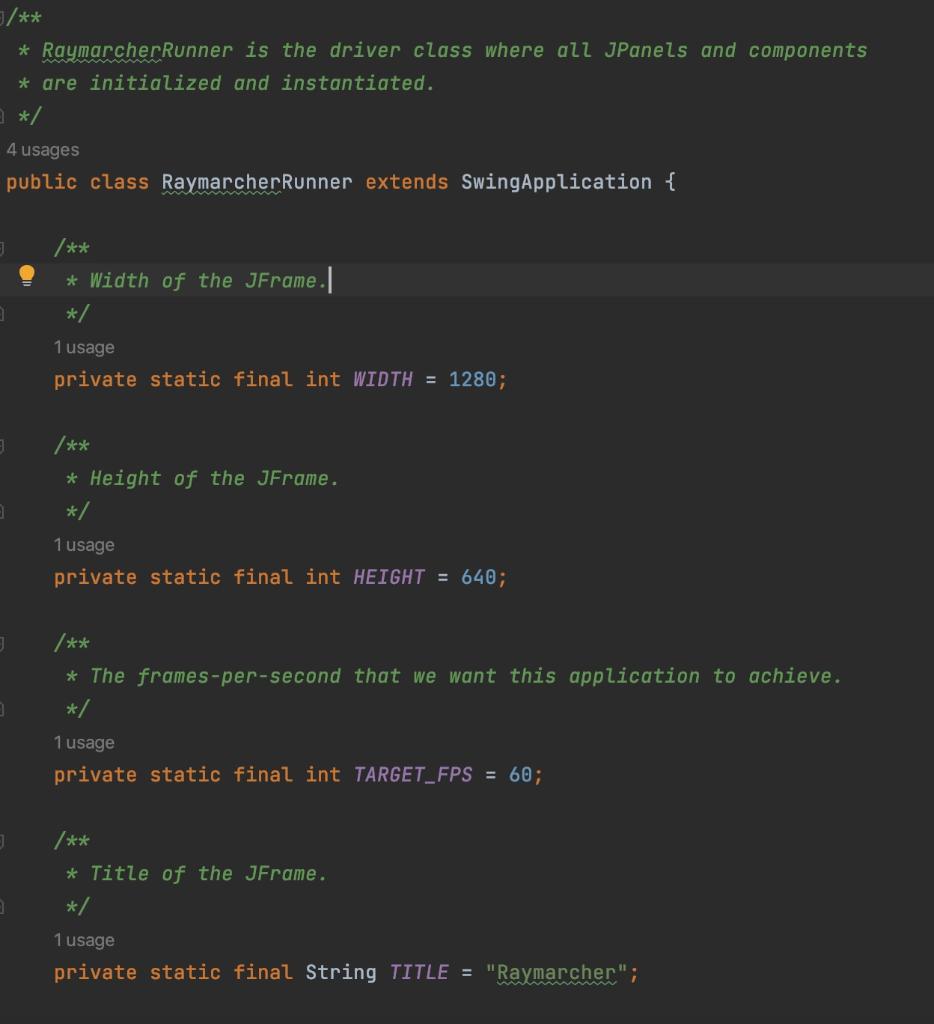Select the "Raymarcher" string literal
934x1024 pixels.
point(554,972)
